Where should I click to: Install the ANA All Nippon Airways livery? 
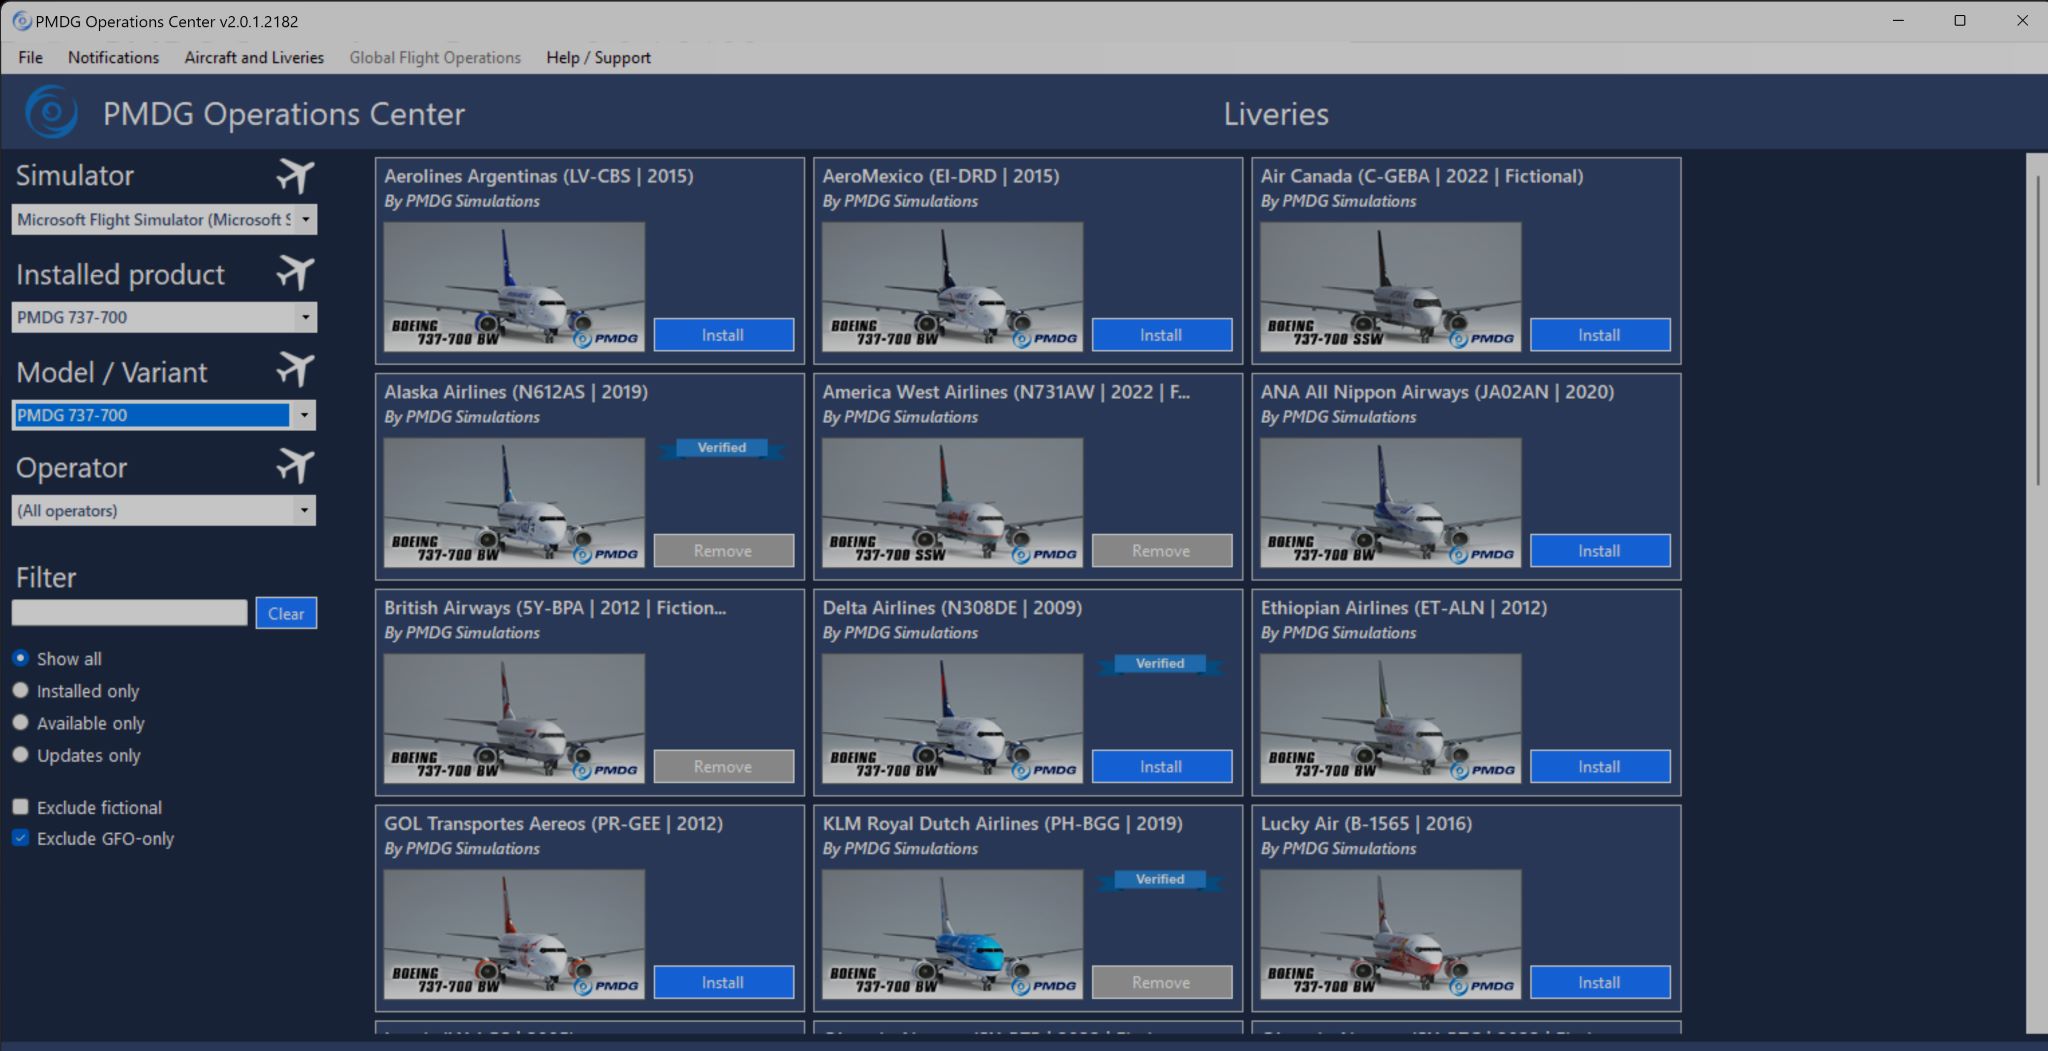(x=1599, y=551)
